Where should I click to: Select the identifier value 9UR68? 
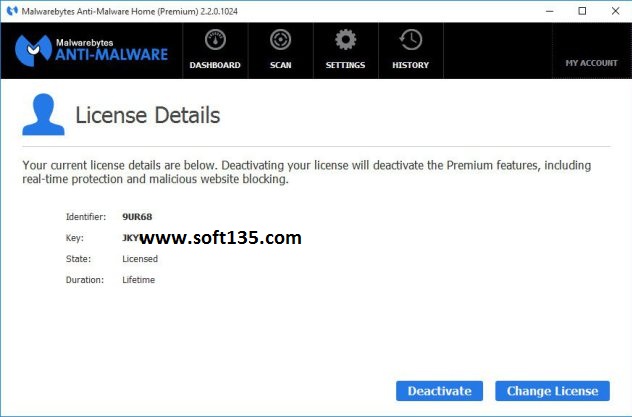(137, 217)
